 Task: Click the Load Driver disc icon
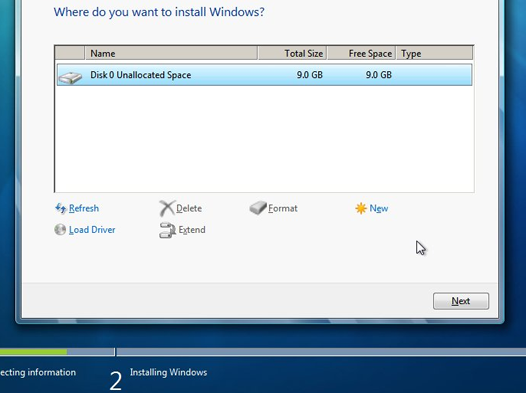[60, 230]
